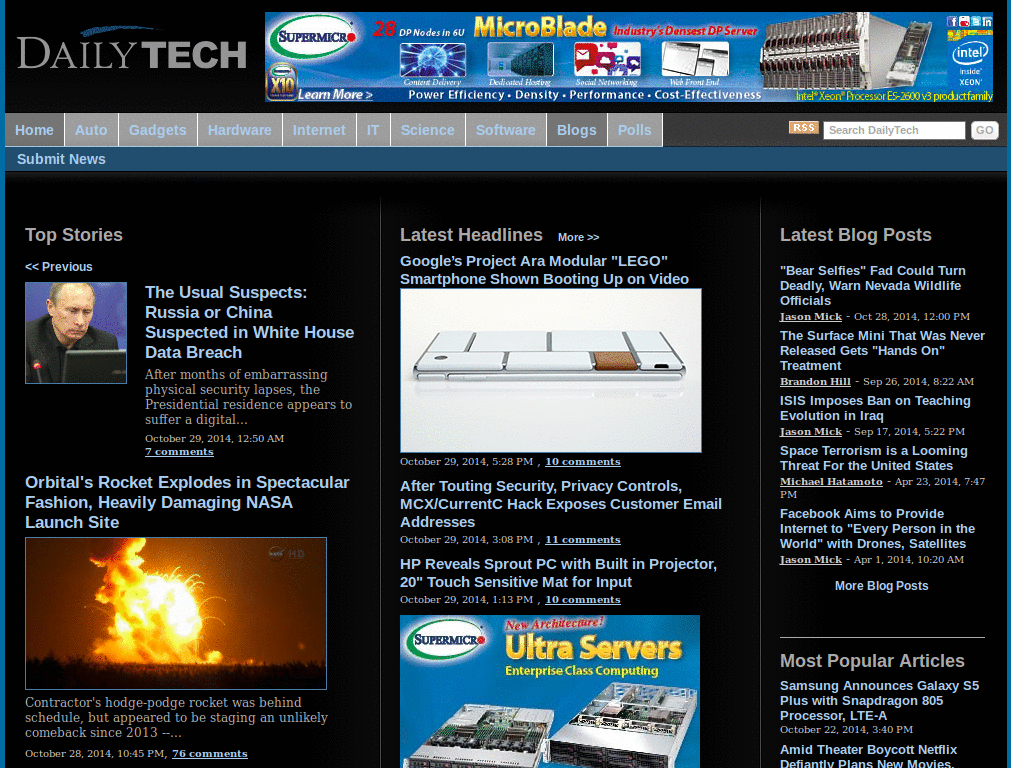Open the Science tab
The image size is (1024, 768).
click(x=428, y=130)
